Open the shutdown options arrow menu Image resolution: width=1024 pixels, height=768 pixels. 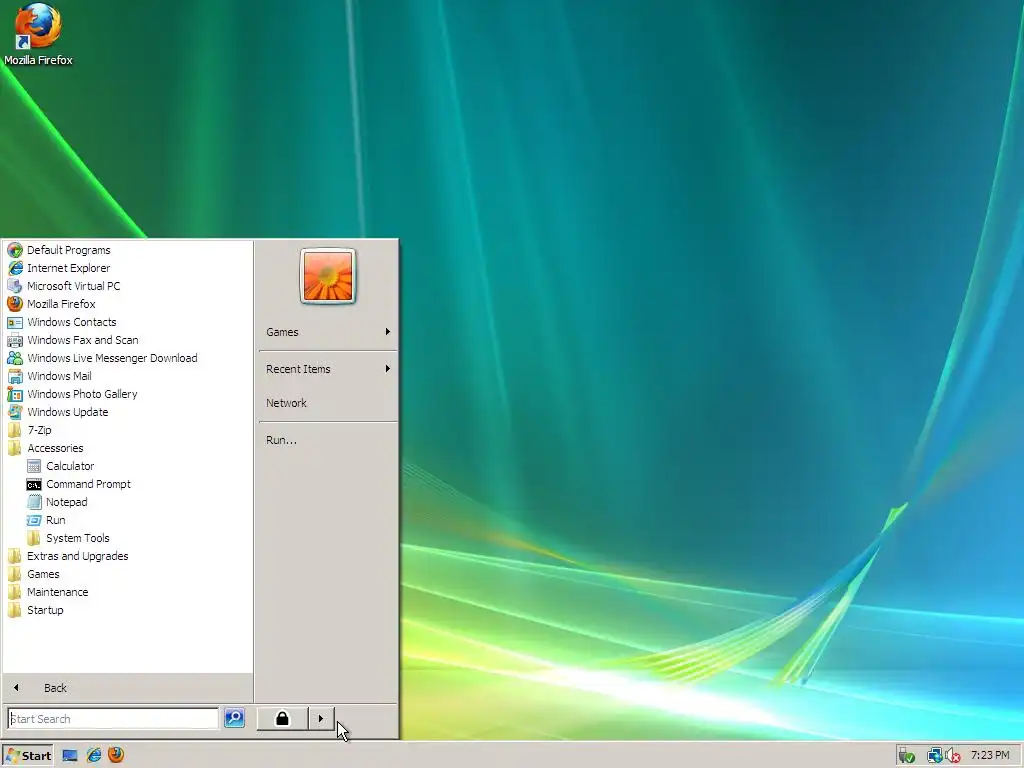[x=321, y=718]
